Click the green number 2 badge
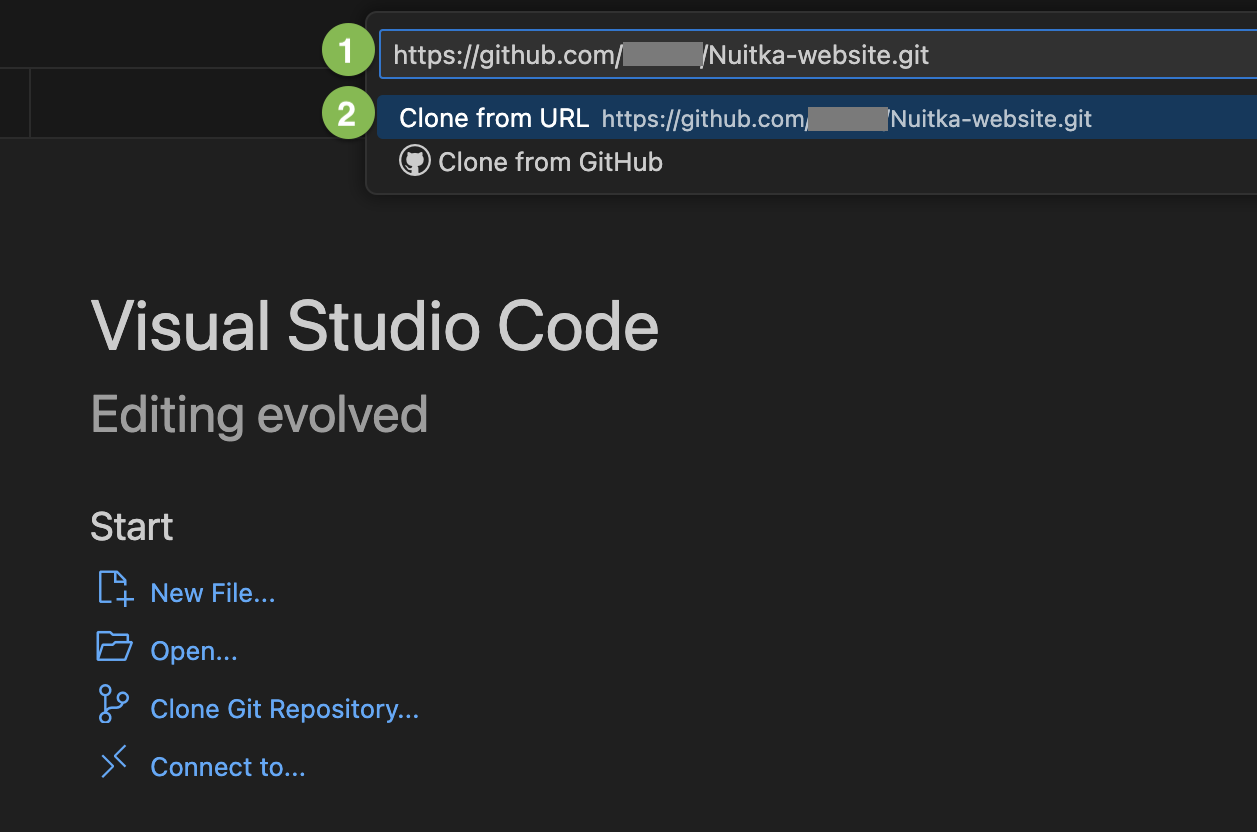Viewport: 1257px width, 832px height. tap(346, 116)
